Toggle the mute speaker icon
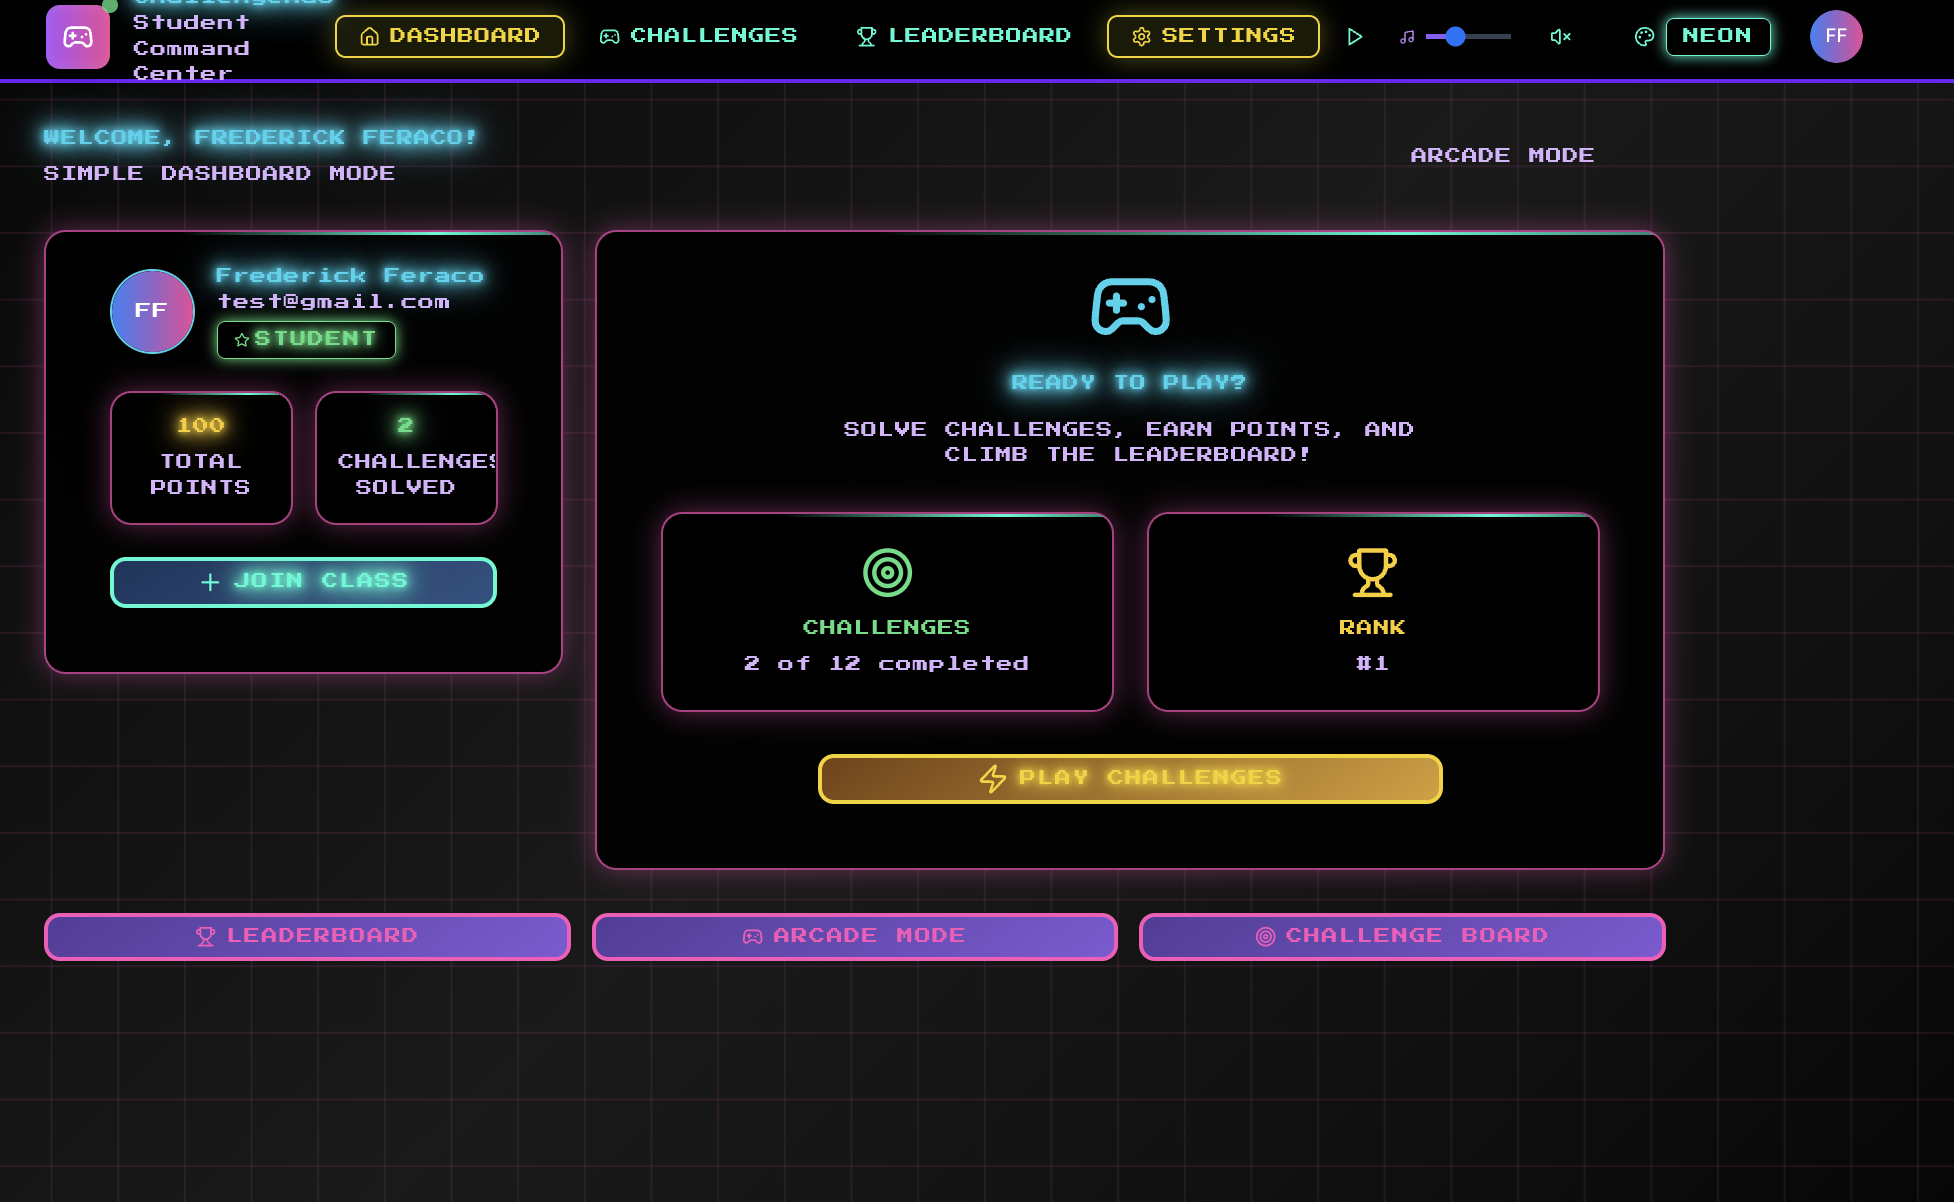Viewport: 1954px width, 1202px height. point(1560,37)
